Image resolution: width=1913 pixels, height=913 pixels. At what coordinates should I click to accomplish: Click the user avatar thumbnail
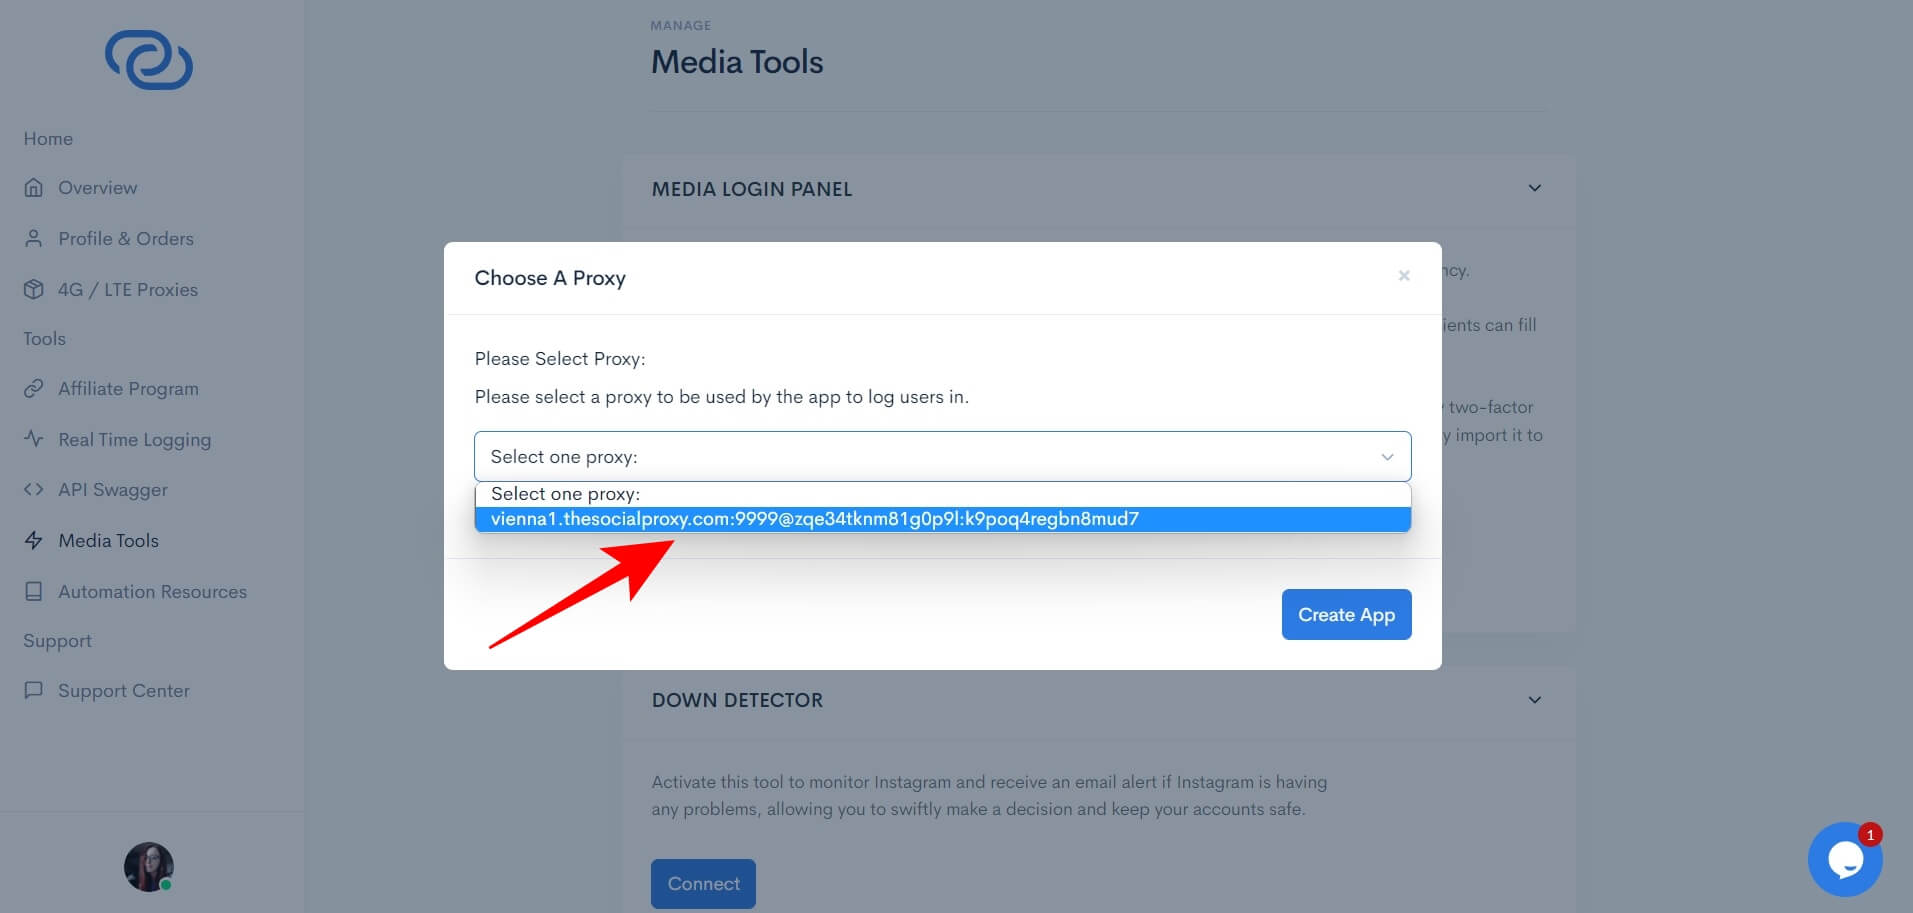click(147, 866)
